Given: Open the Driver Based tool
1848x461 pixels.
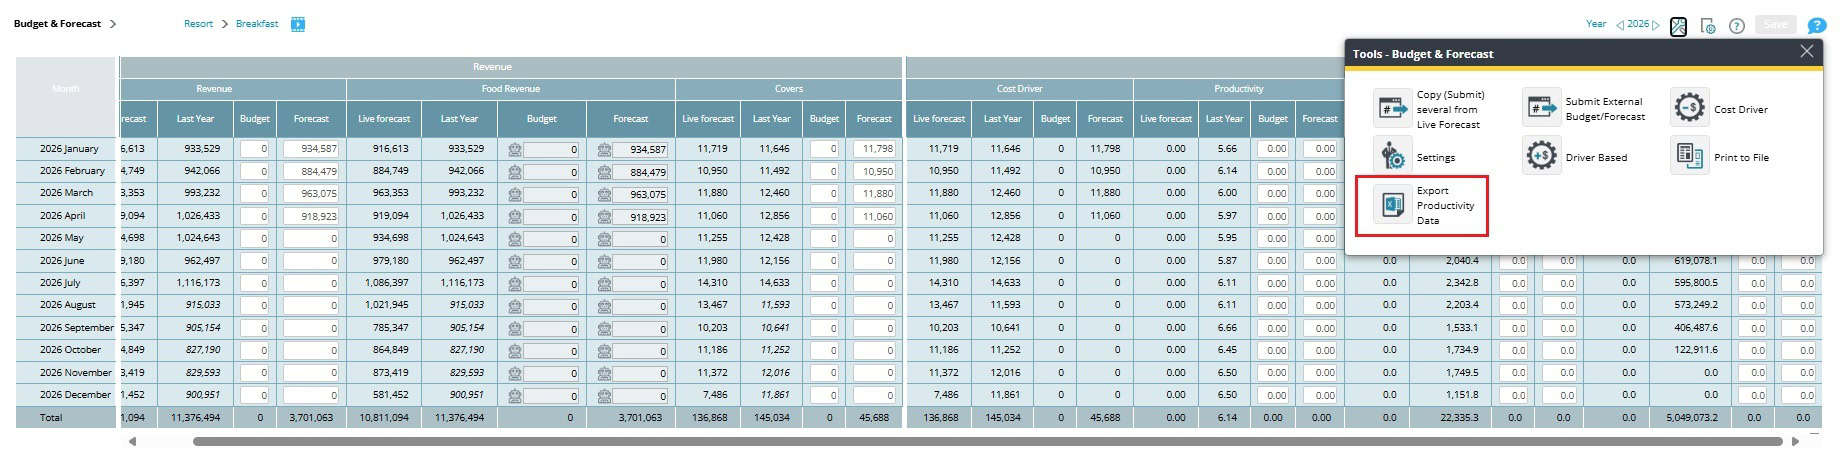Looking at the screenshot, I should coord(1577,157).
